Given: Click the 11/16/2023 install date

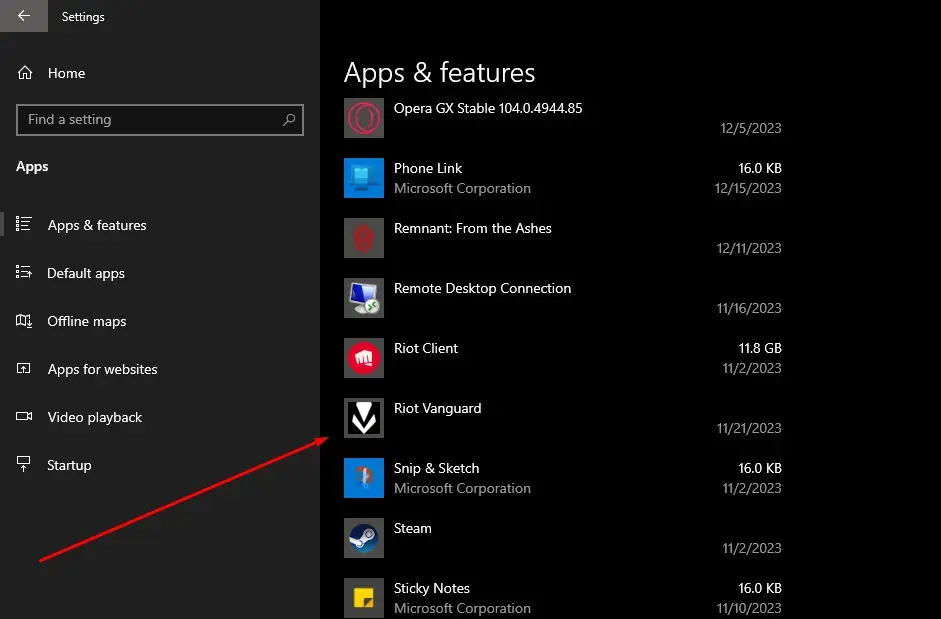Looking at the screenshot, I should pos(749,308).
